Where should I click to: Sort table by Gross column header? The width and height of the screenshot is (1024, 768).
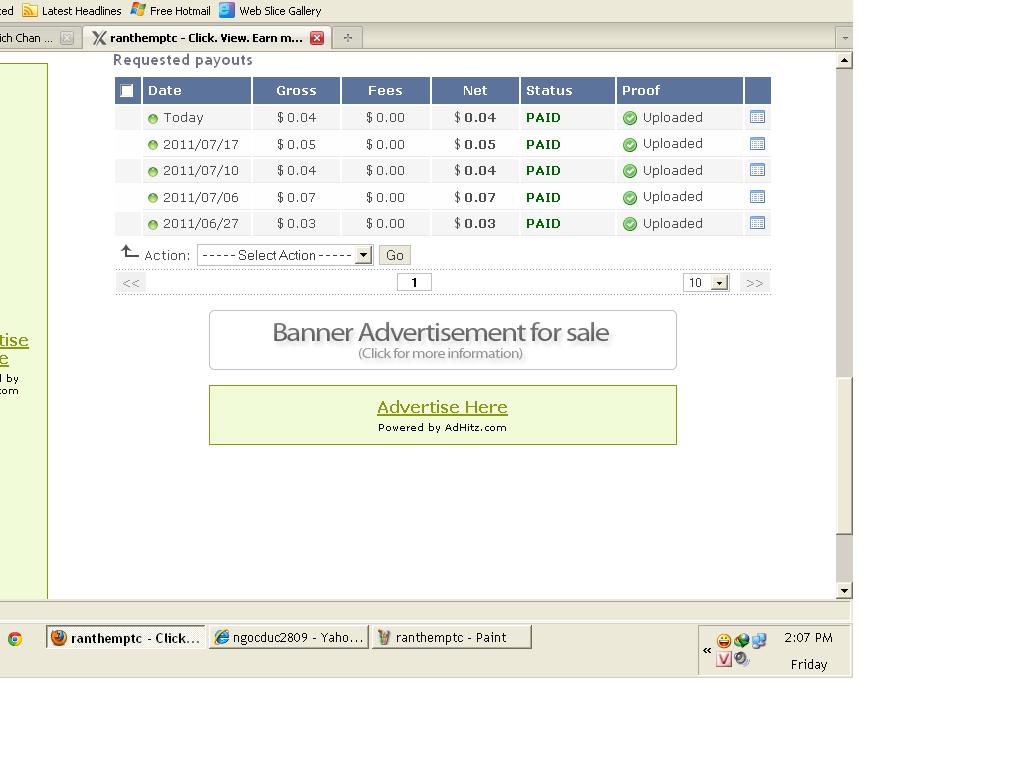point(296,91)
